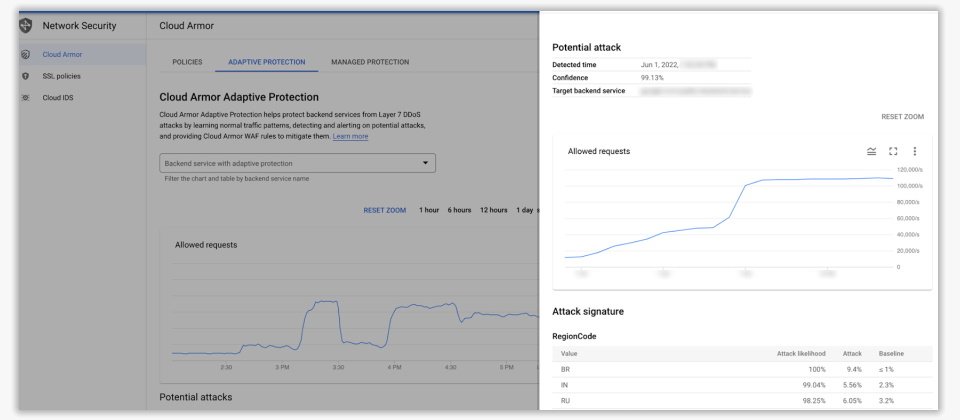
Task: Click the Value column header
Action: pos(569,354)
